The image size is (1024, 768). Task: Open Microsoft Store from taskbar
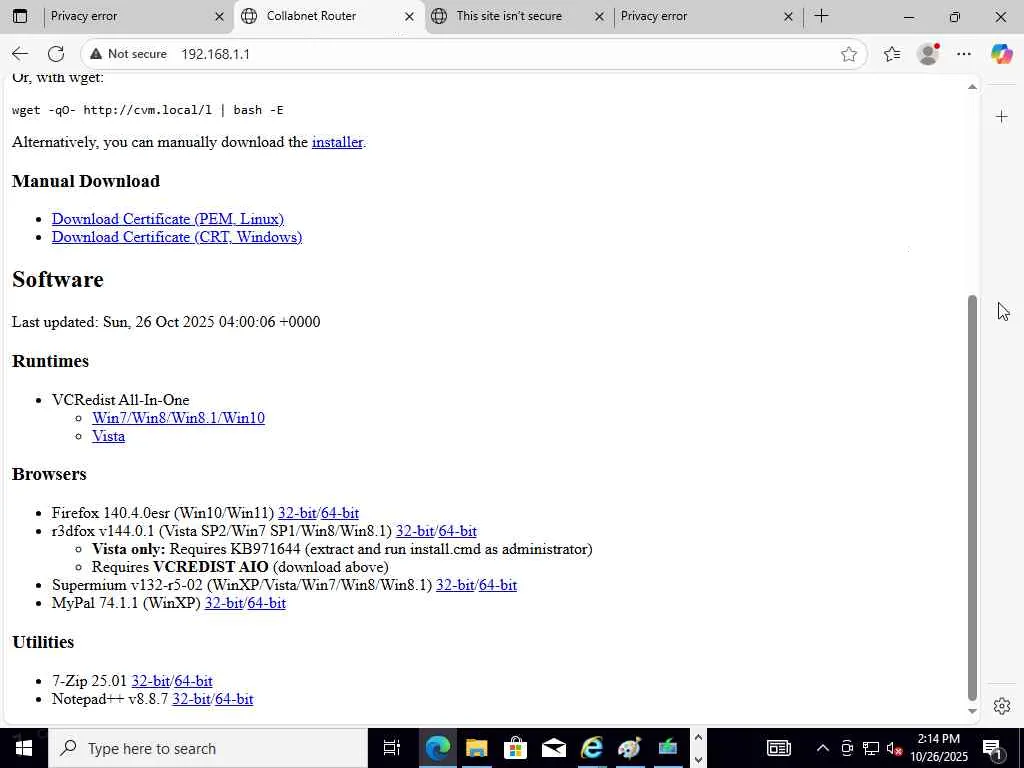(515, 748)
